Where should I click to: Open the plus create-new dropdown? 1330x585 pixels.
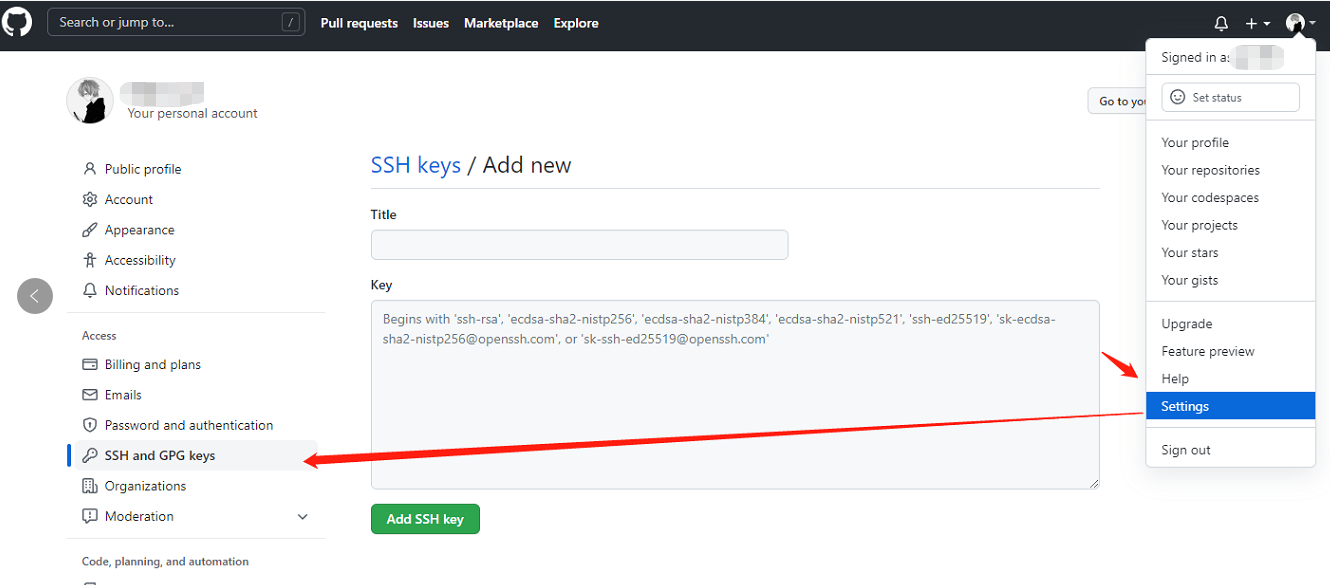1257,23
